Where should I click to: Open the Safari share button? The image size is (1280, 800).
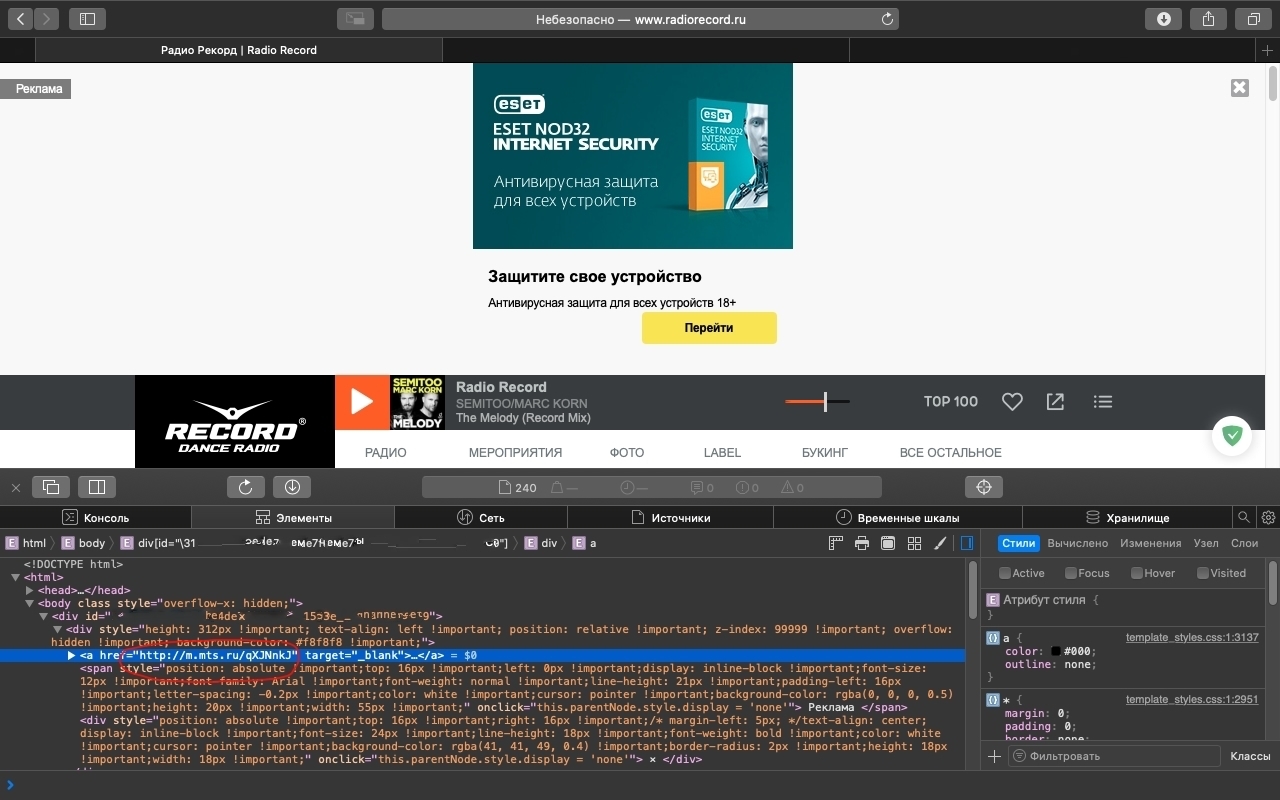1209,19
